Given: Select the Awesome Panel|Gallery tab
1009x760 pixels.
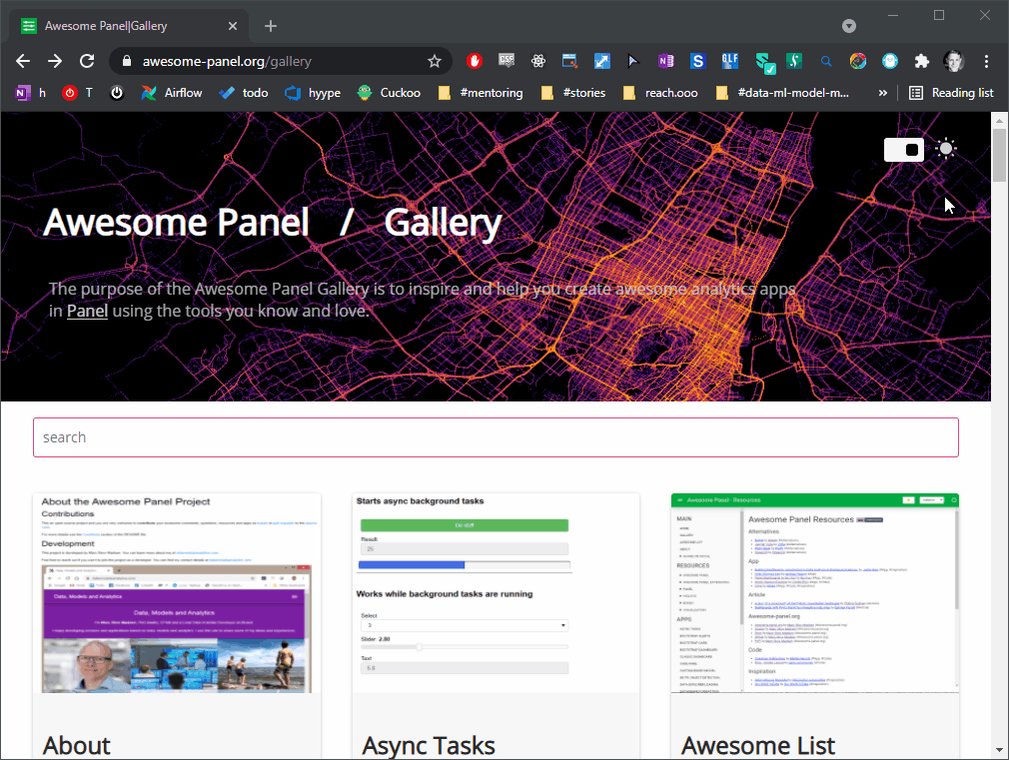Looking at the screenshot, I should [129, 26].
